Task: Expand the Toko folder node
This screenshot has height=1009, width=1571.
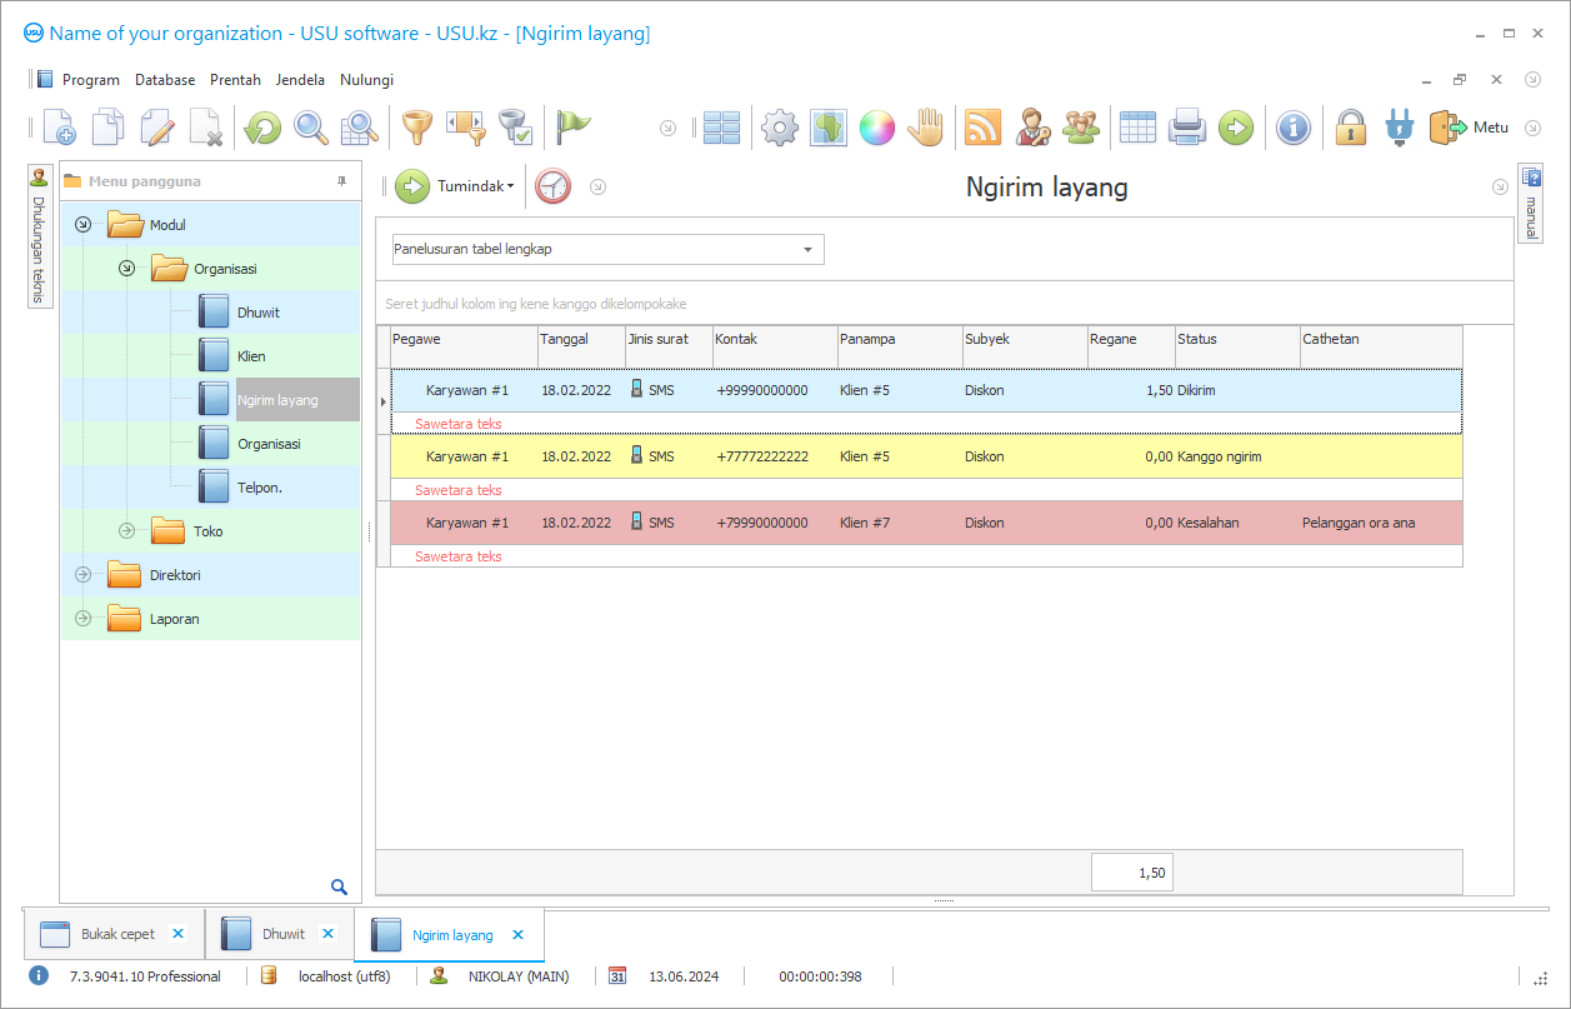Action: [127, 531]
